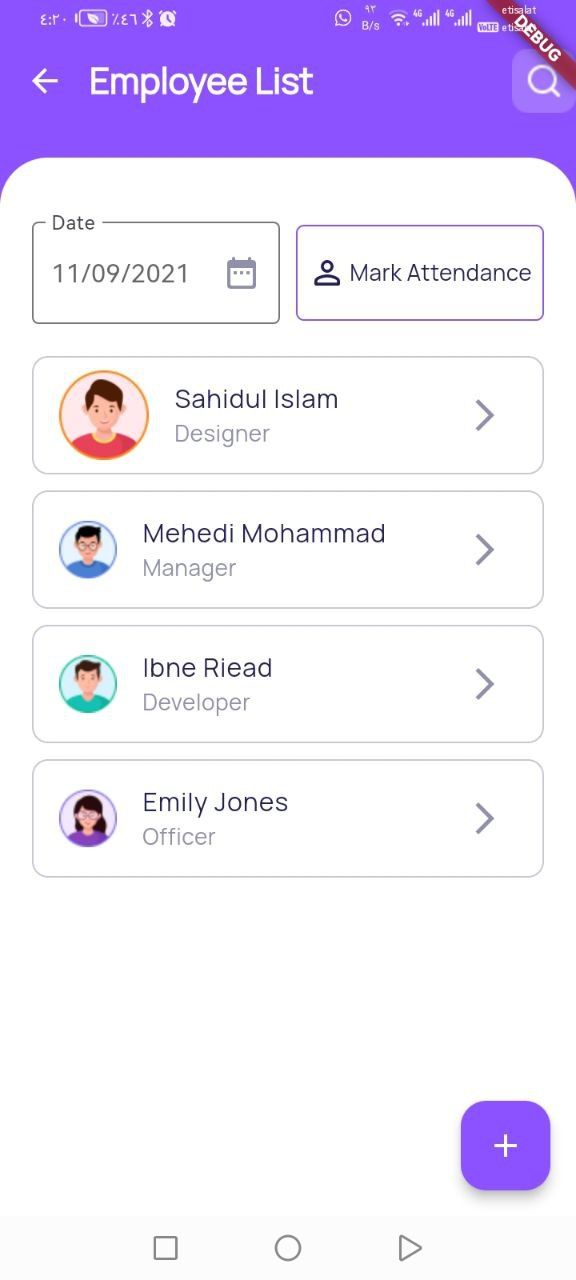Screen dimensions: 576x1280
Task: Expand Ibne Riead row chevron
Action: pyautogui.click(x=485, y=684)
